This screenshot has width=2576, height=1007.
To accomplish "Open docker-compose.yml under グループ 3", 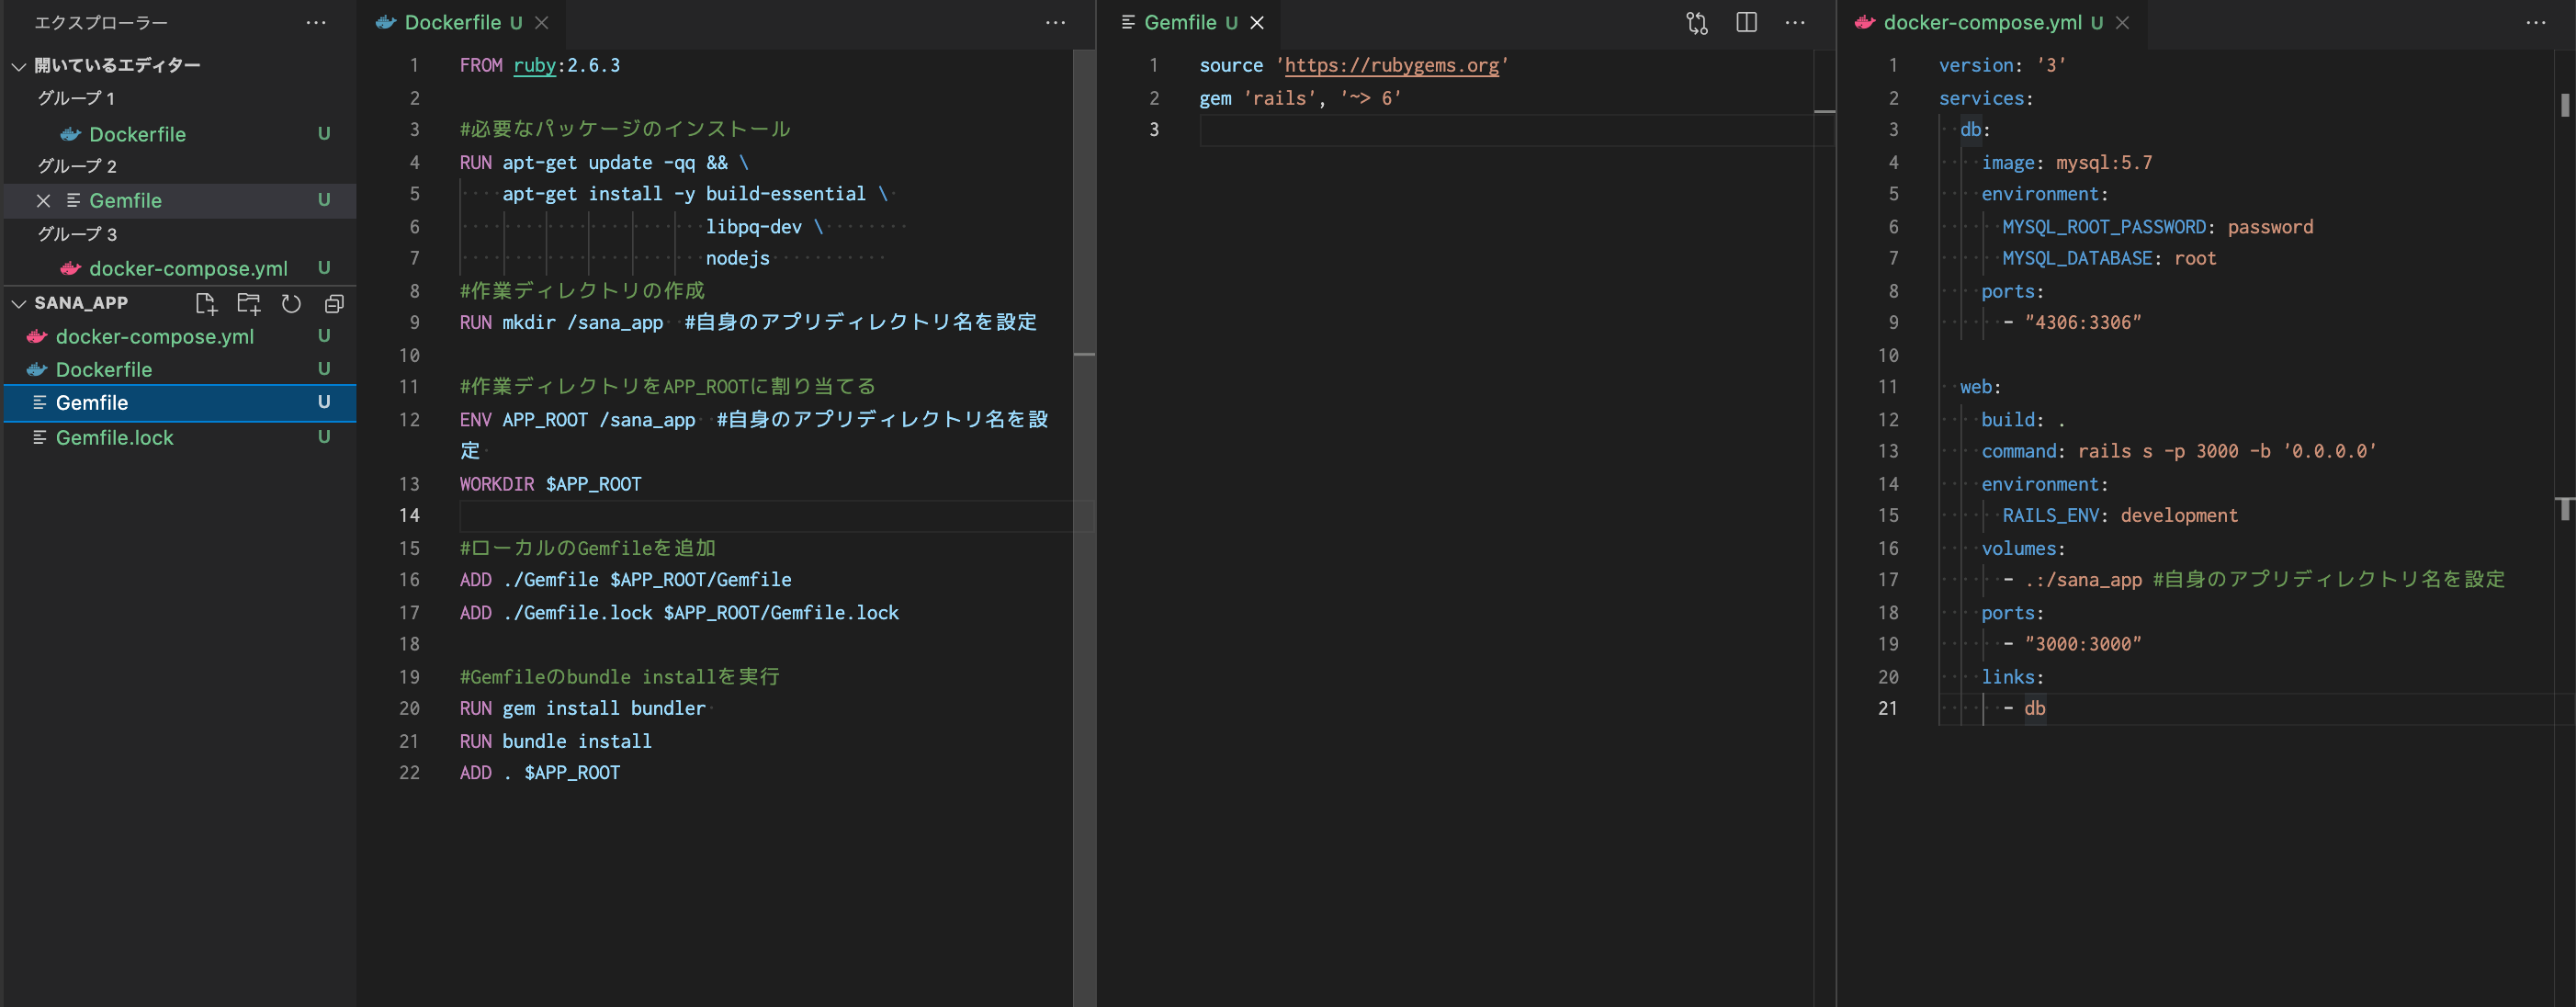I will click(x=181, y=268).
